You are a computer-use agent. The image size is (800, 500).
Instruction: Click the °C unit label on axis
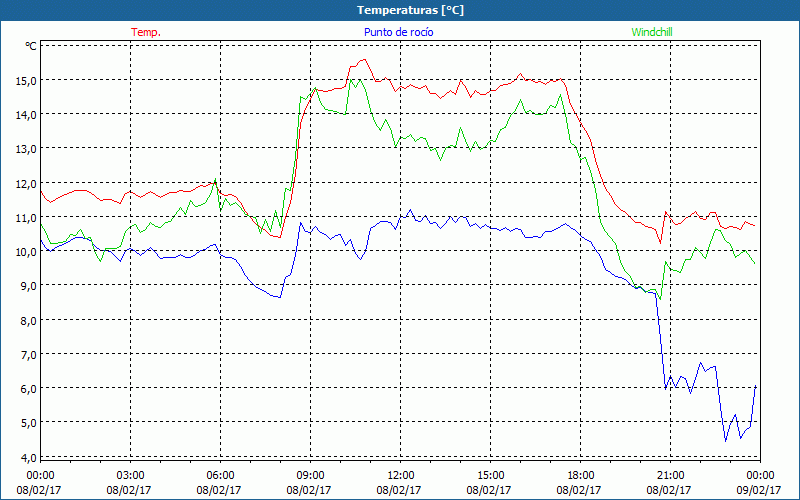pos(31,46)
